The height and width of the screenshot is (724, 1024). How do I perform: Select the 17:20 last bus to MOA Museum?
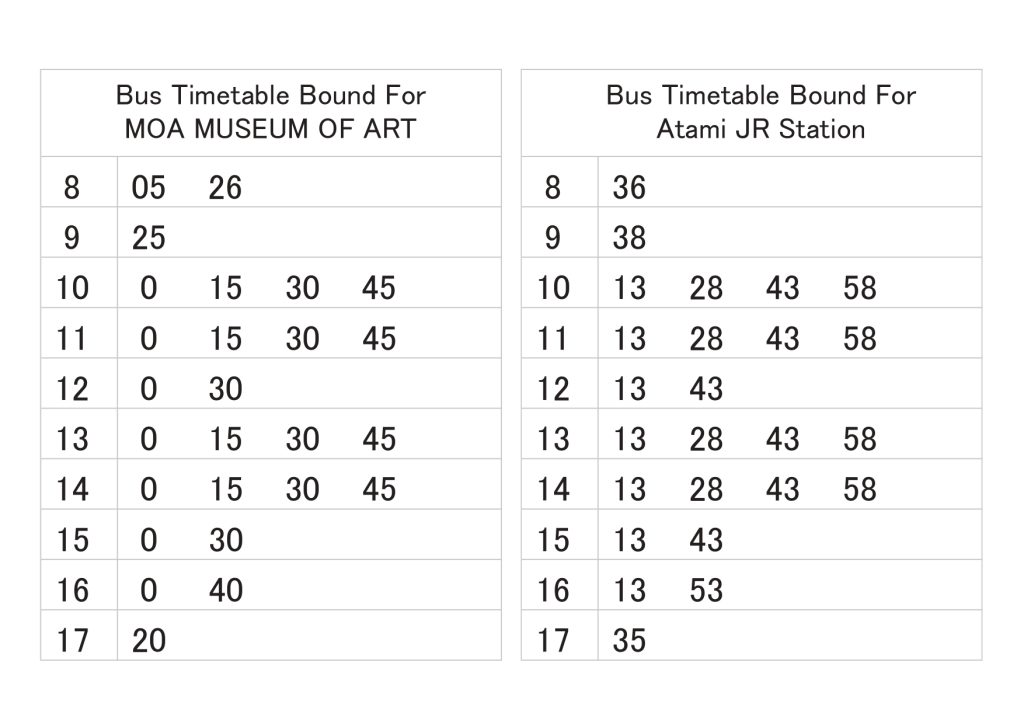pyautogui.click(x=148, y=640)
